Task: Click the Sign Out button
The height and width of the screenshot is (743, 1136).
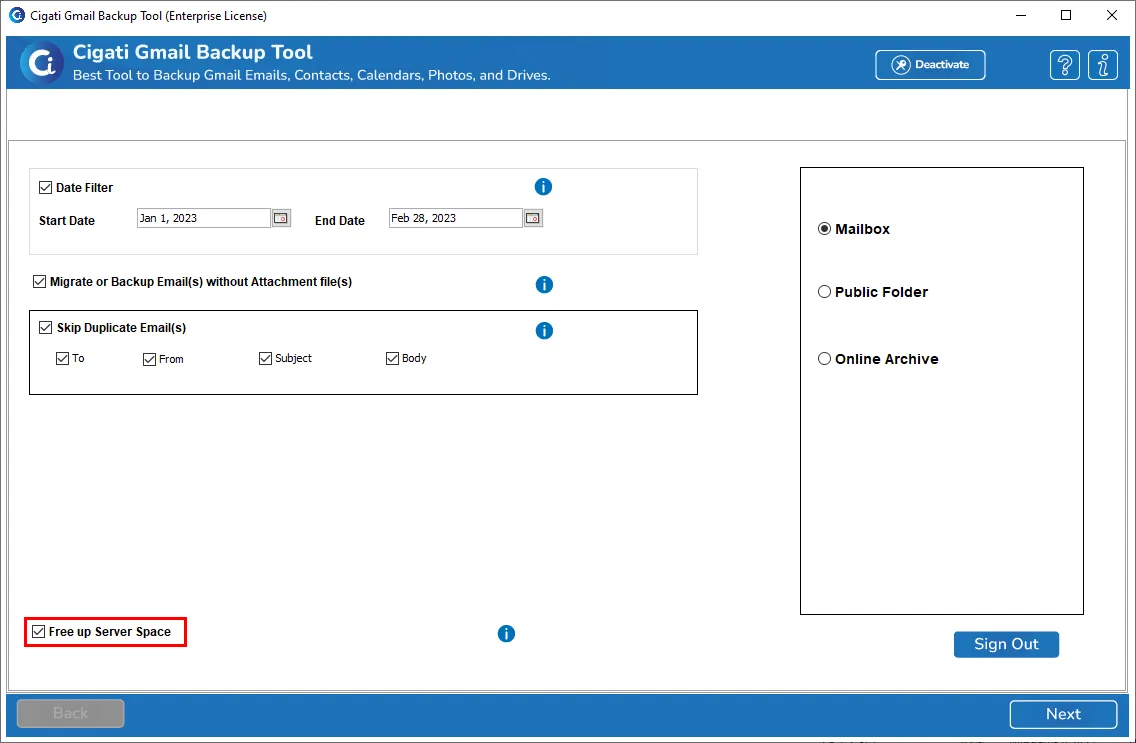Action: click(x=1006, y=645)
